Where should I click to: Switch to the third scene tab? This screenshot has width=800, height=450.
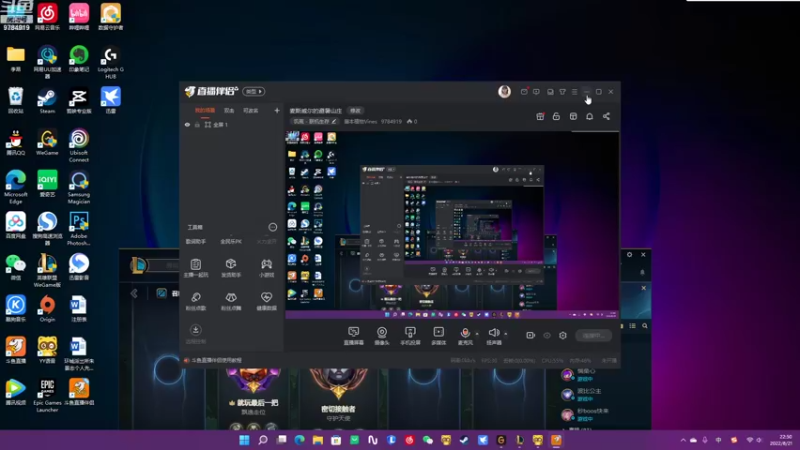[251, 110]
